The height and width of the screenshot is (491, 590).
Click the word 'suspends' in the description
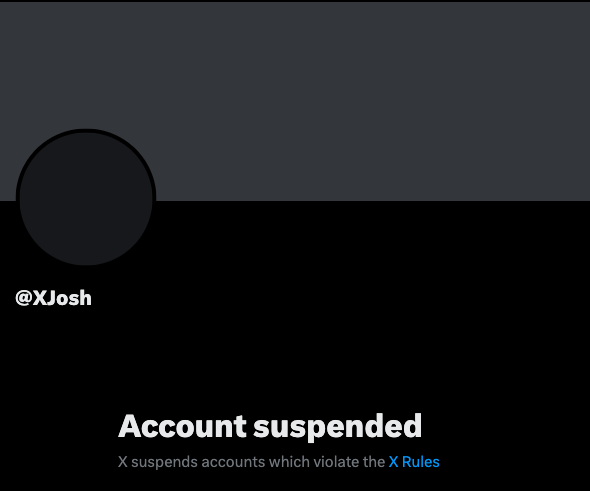pyautogui.click(x=164, y=462)
